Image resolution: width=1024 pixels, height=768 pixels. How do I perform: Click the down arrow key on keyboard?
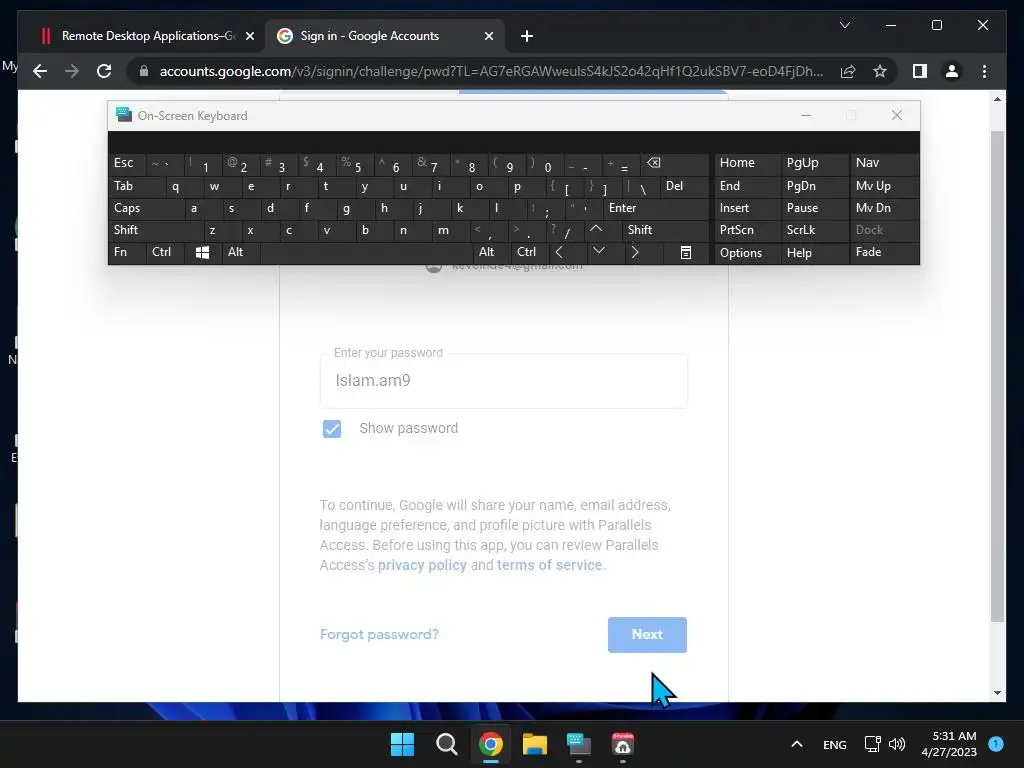pyautogui.click(x=599, y=252)
